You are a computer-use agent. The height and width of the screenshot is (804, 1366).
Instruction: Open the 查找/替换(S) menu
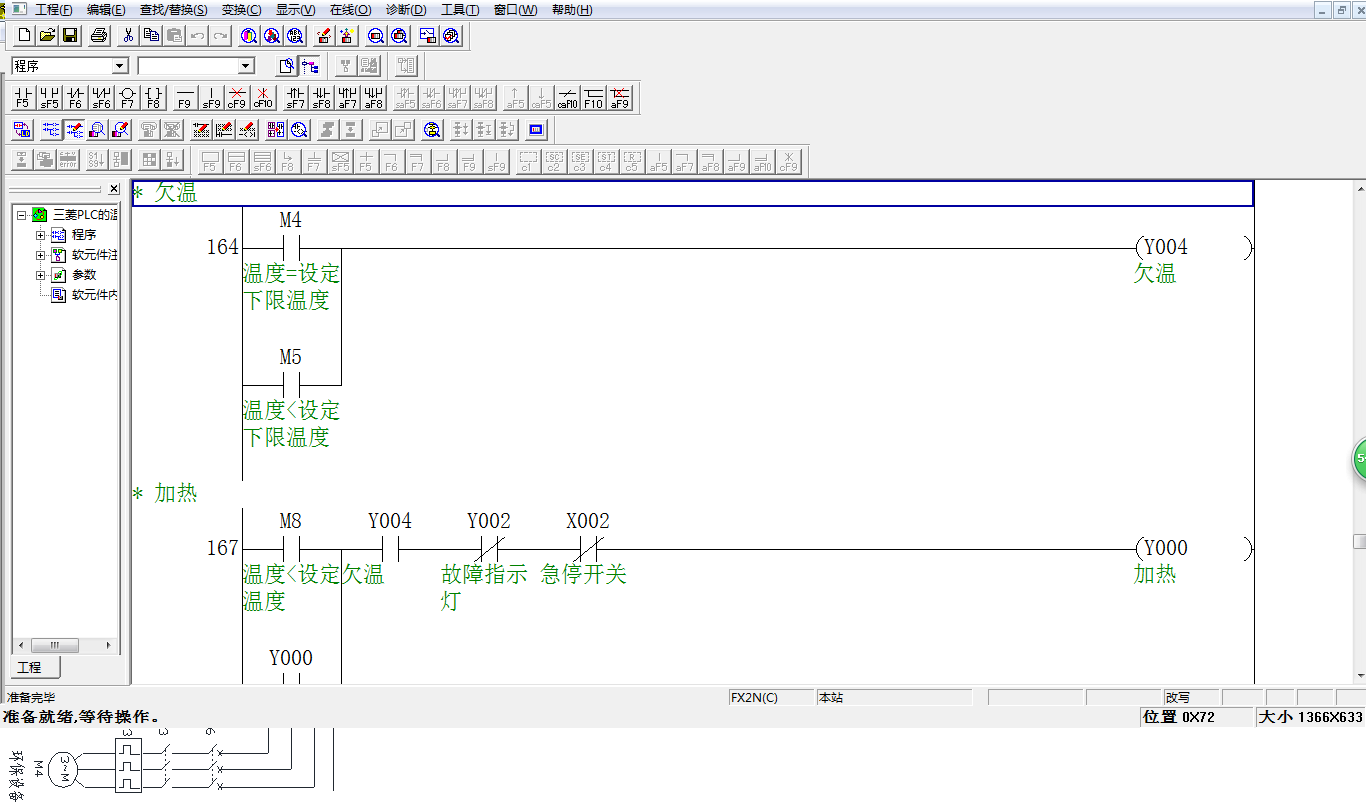[x=174, y=10]
